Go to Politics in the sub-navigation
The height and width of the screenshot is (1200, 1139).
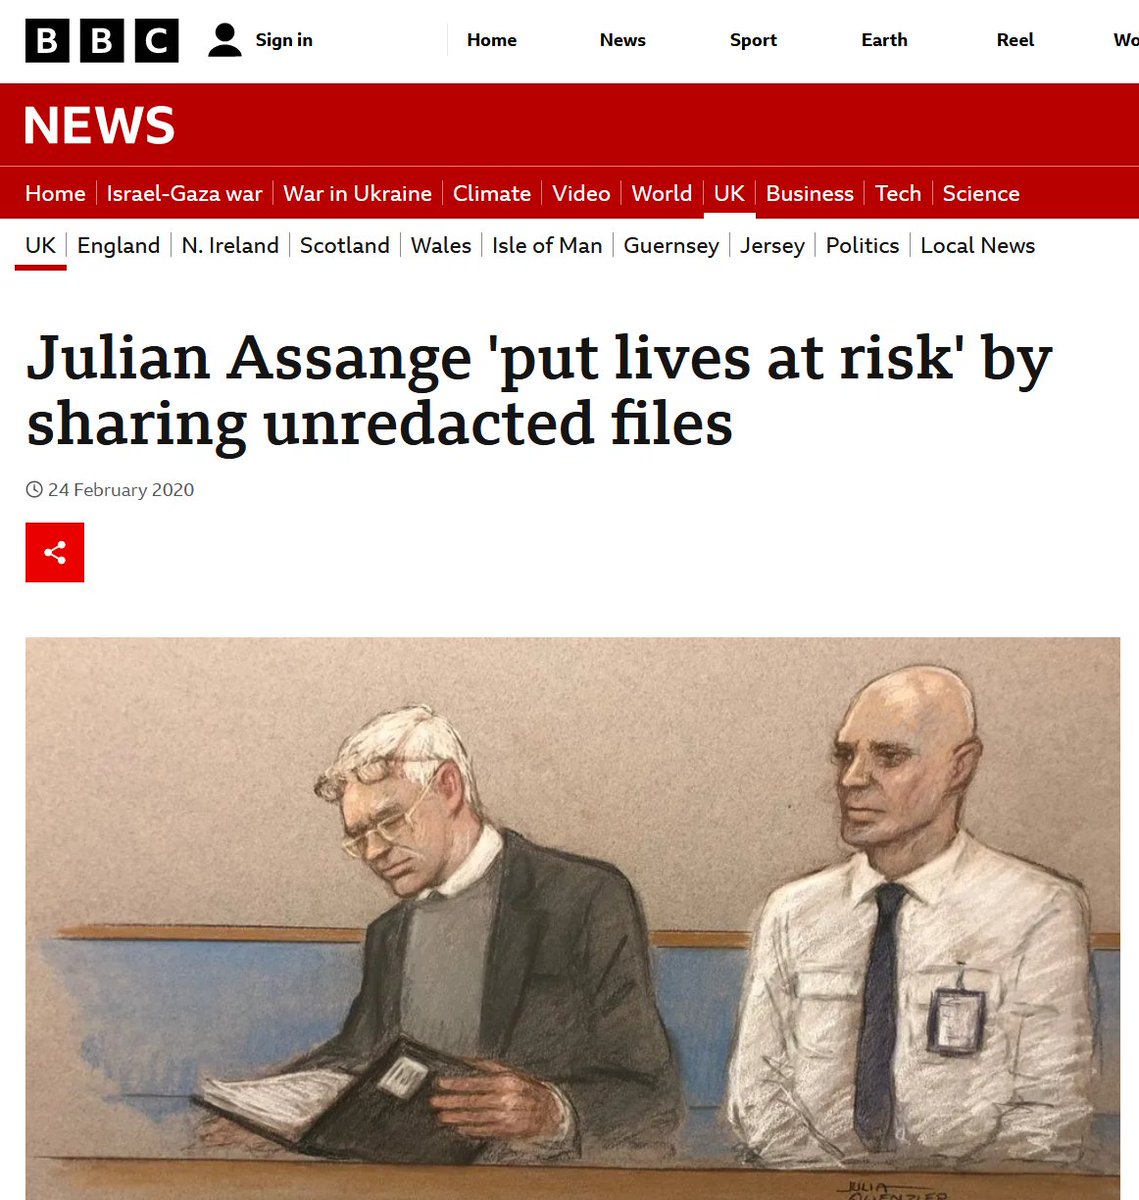click(862, 245)
